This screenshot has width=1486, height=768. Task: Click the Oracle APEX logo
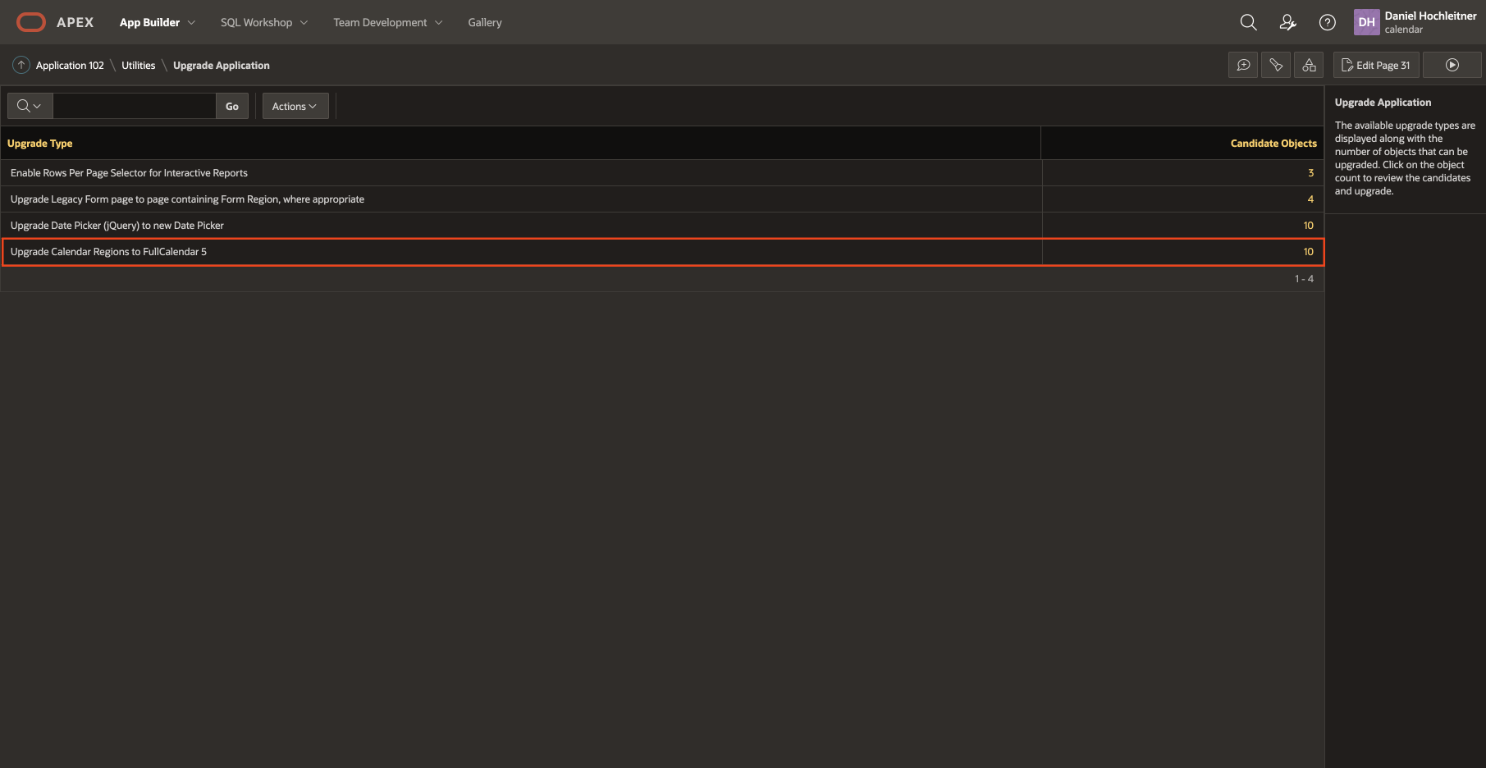coord(55,22)
